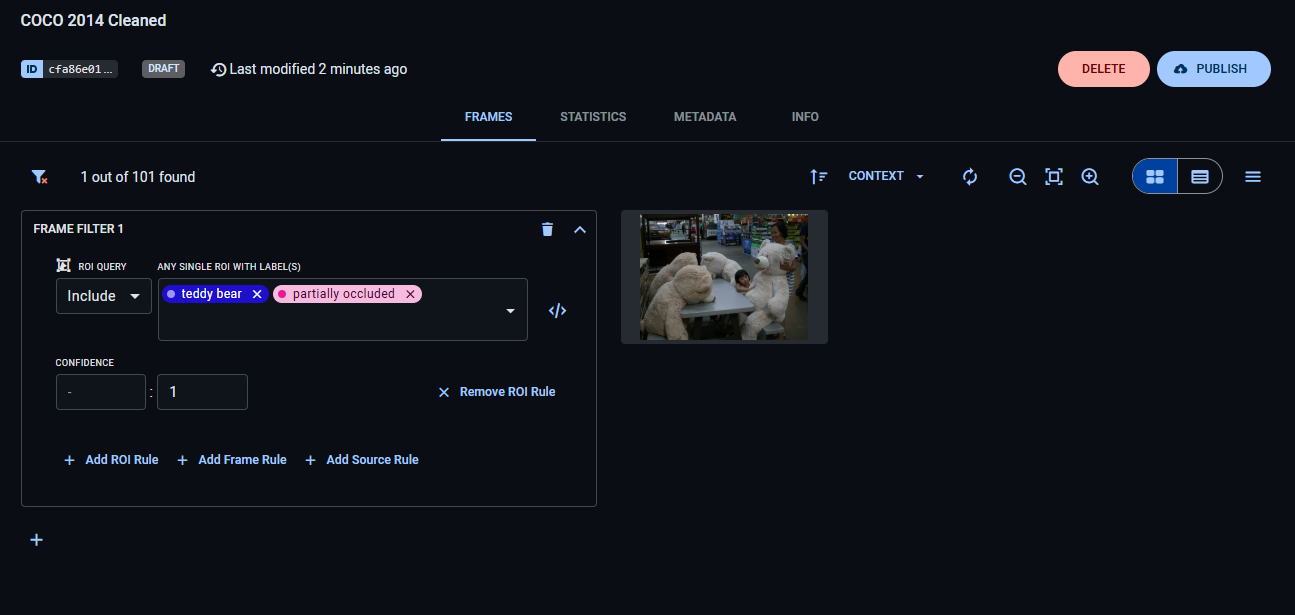The width and height of the screenshot is (1295, 615).
Task: Switch to grid view mode
Action: (1155, 177)
